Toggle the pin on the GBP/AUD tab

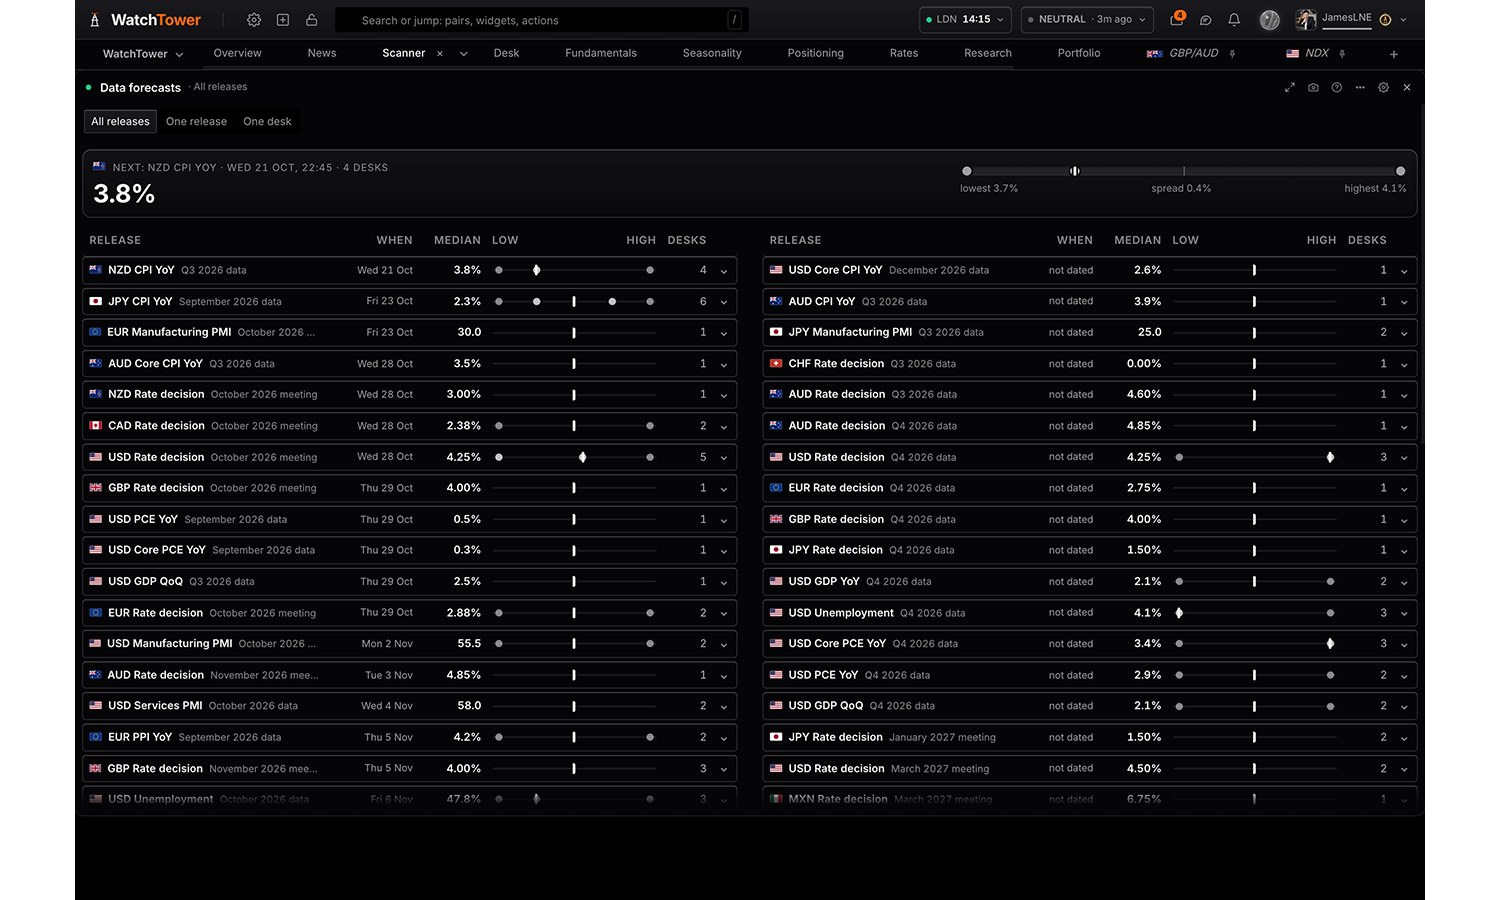point(1233,54)
